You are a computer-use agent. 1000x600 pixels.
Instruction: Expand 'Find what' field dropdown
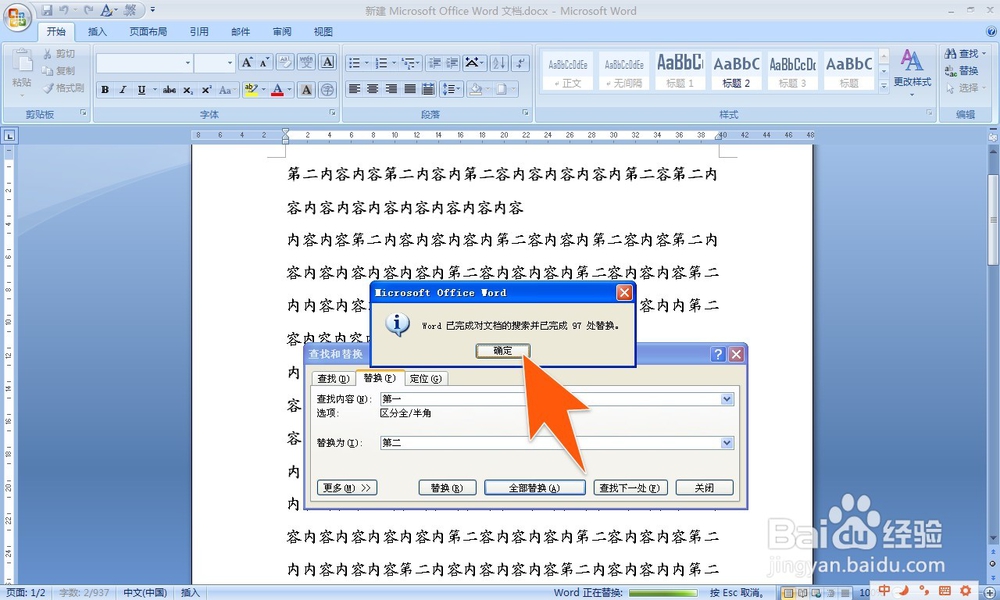click(x=726, y=399)
